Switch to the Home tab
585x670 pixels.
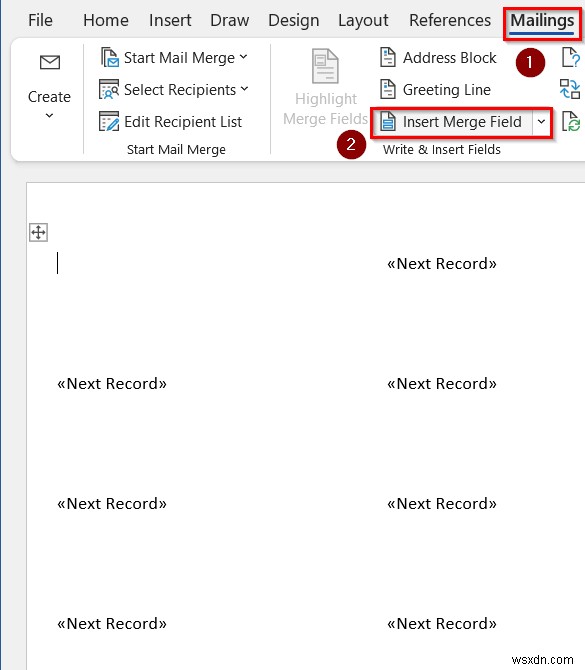point(106,20)
